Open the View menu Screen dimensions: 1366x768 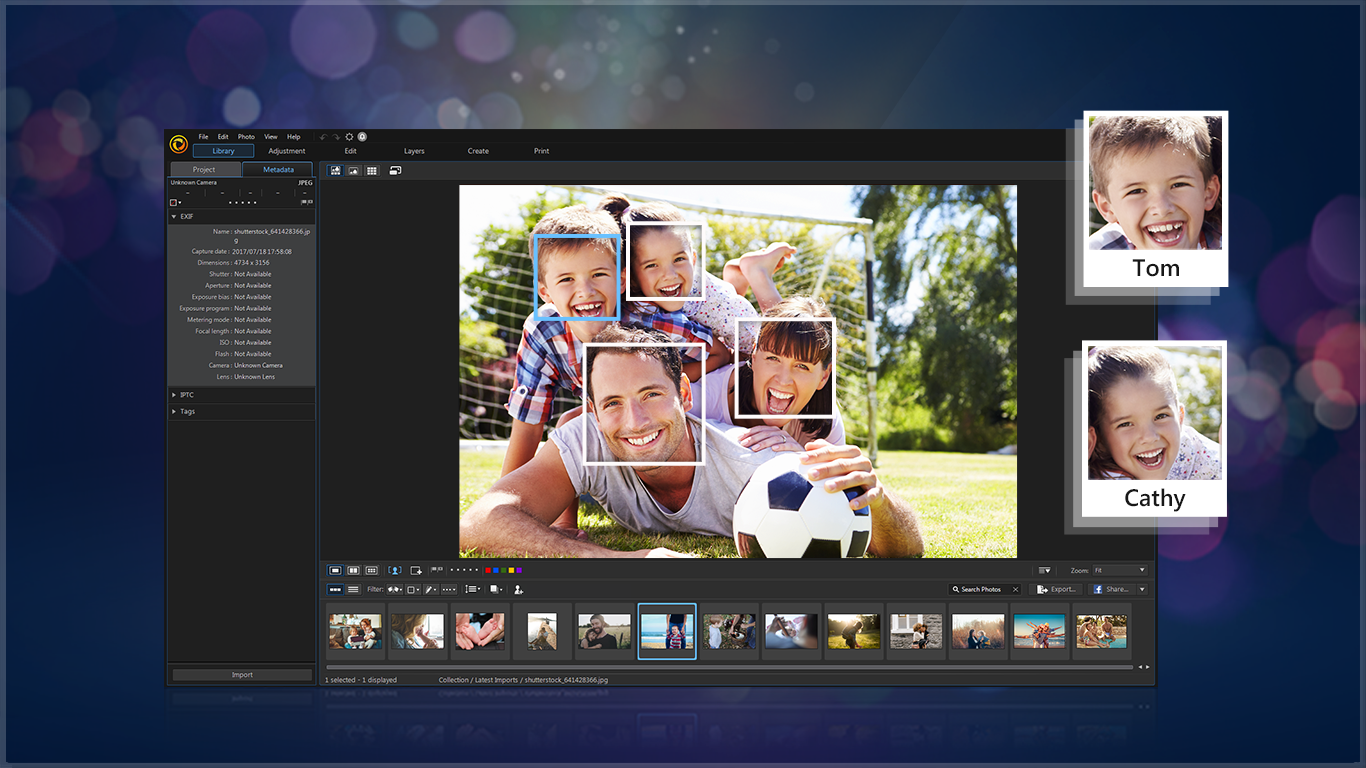[x=271, y=137]
